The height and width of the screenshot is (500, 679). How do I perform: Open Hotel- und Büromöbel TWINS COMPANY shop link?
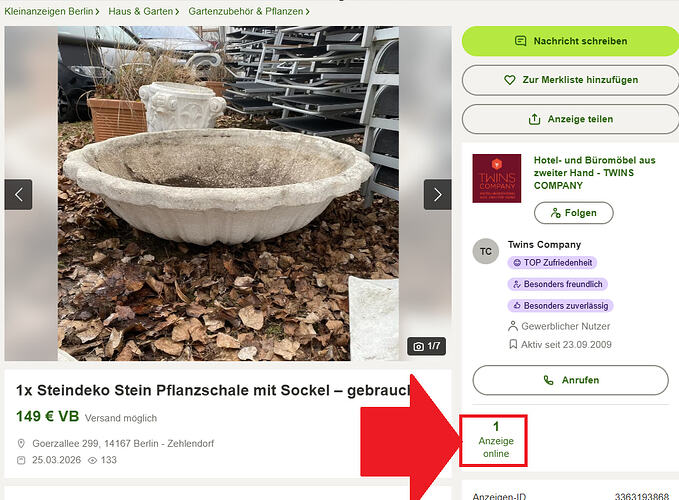click(x=595, y=173)
